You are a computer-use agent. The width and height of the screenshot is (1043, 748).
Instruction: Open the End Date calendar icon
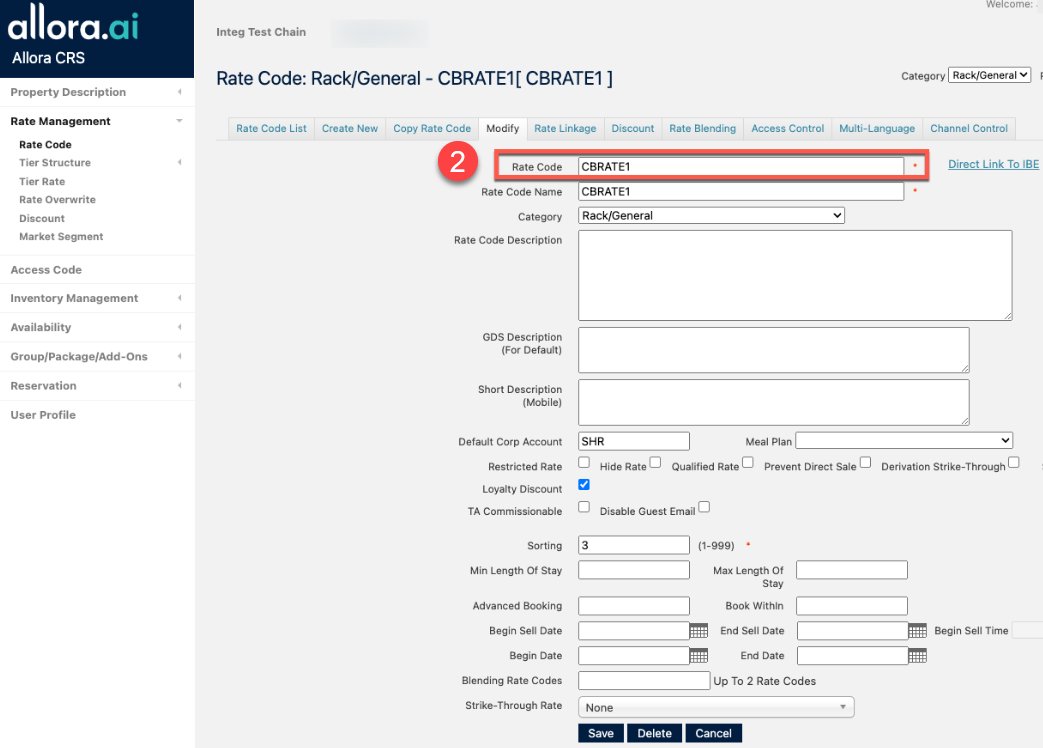[917, 656]
